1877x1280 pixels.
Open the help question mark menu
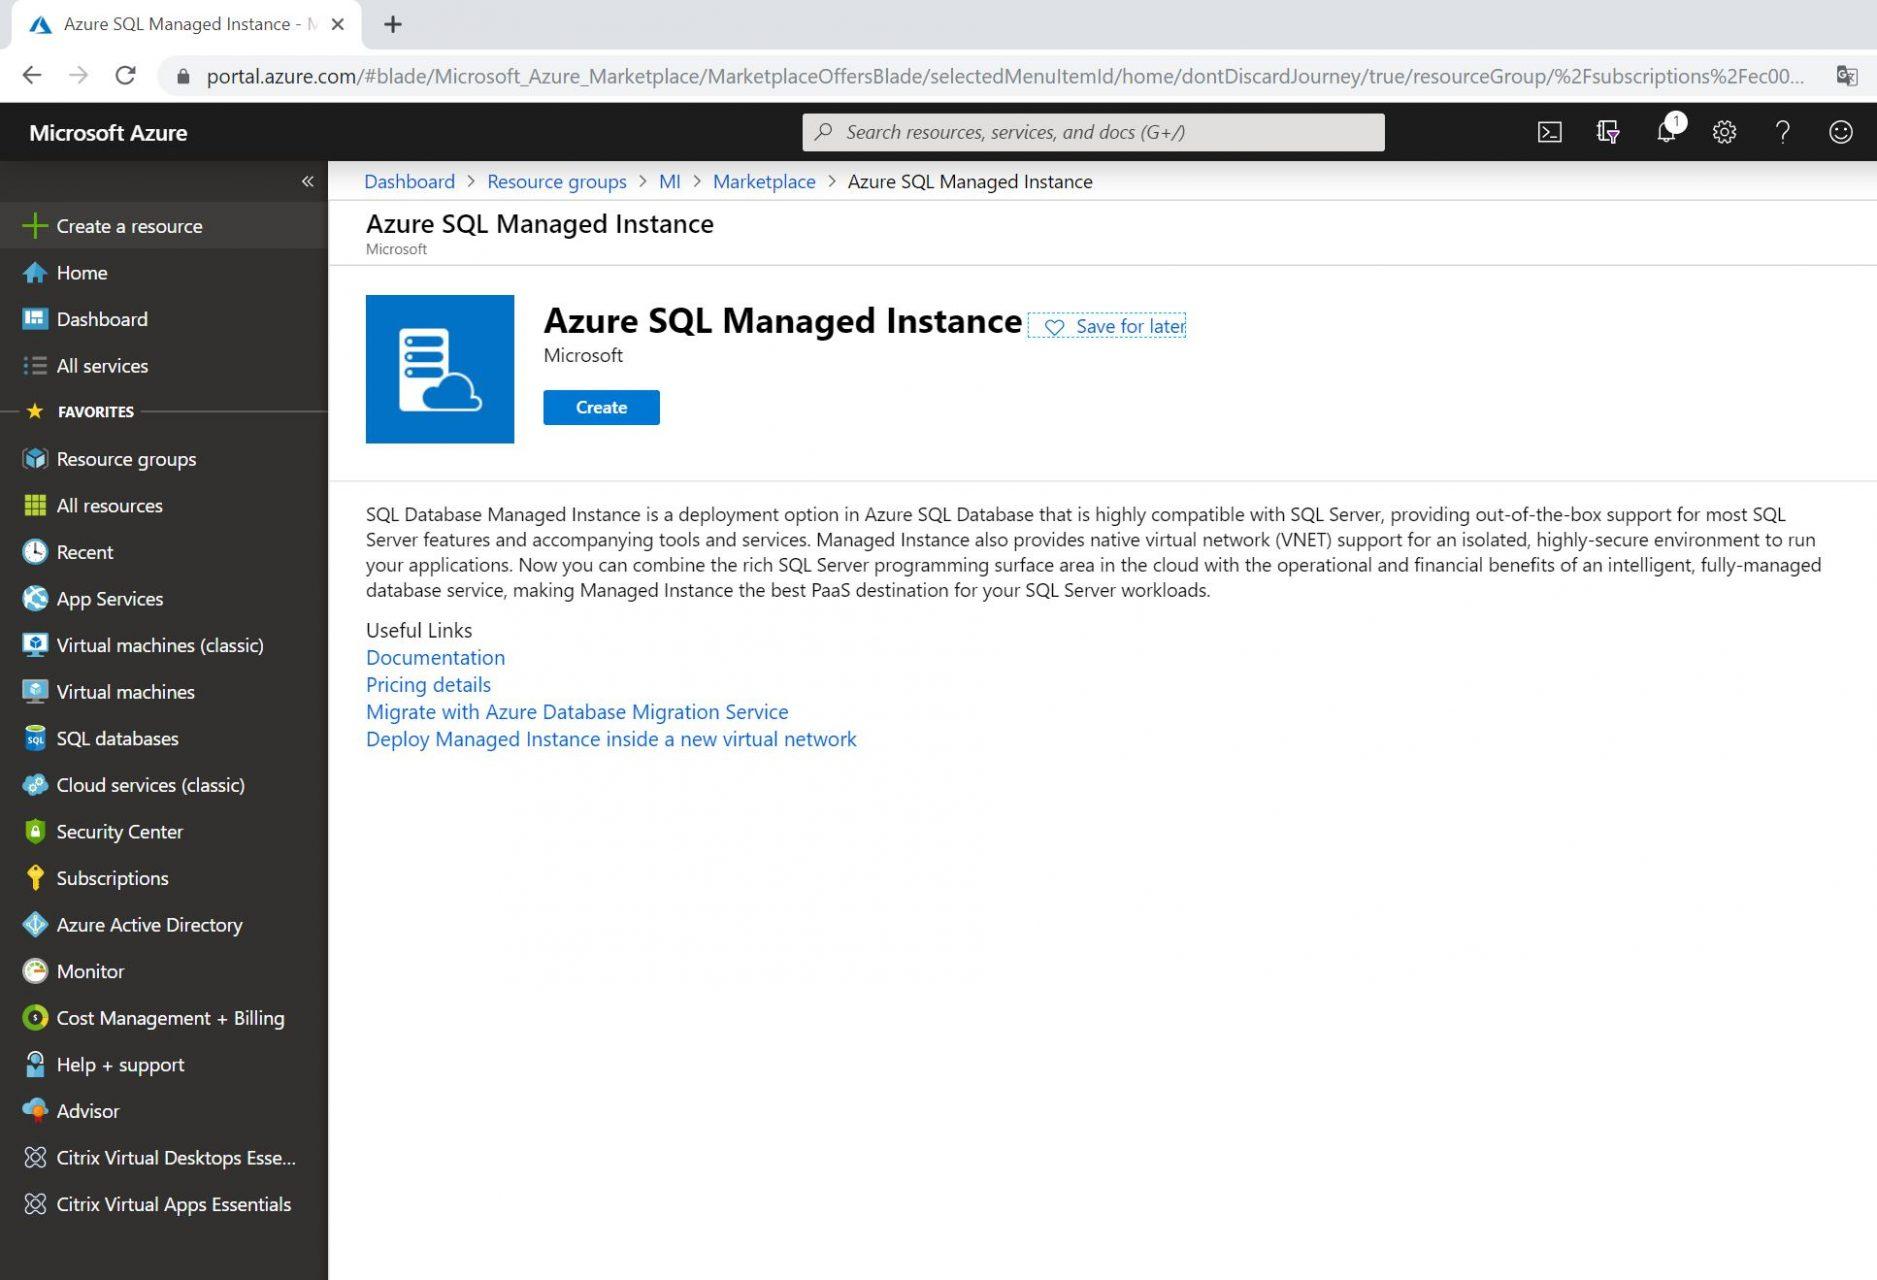(1782, 131)
